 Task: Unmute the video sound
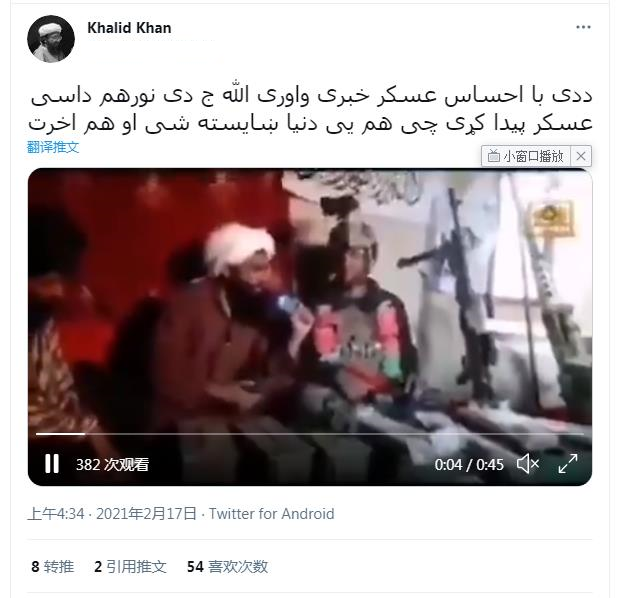pyautogui.click(x=528, y=464)
